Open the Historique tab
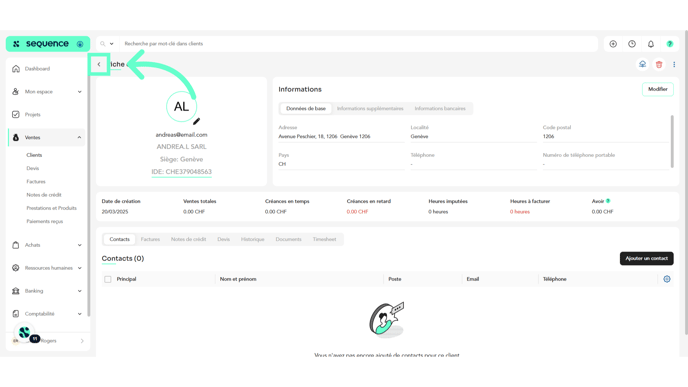This screenshot has width=688, height=387. tap(252, 239)
